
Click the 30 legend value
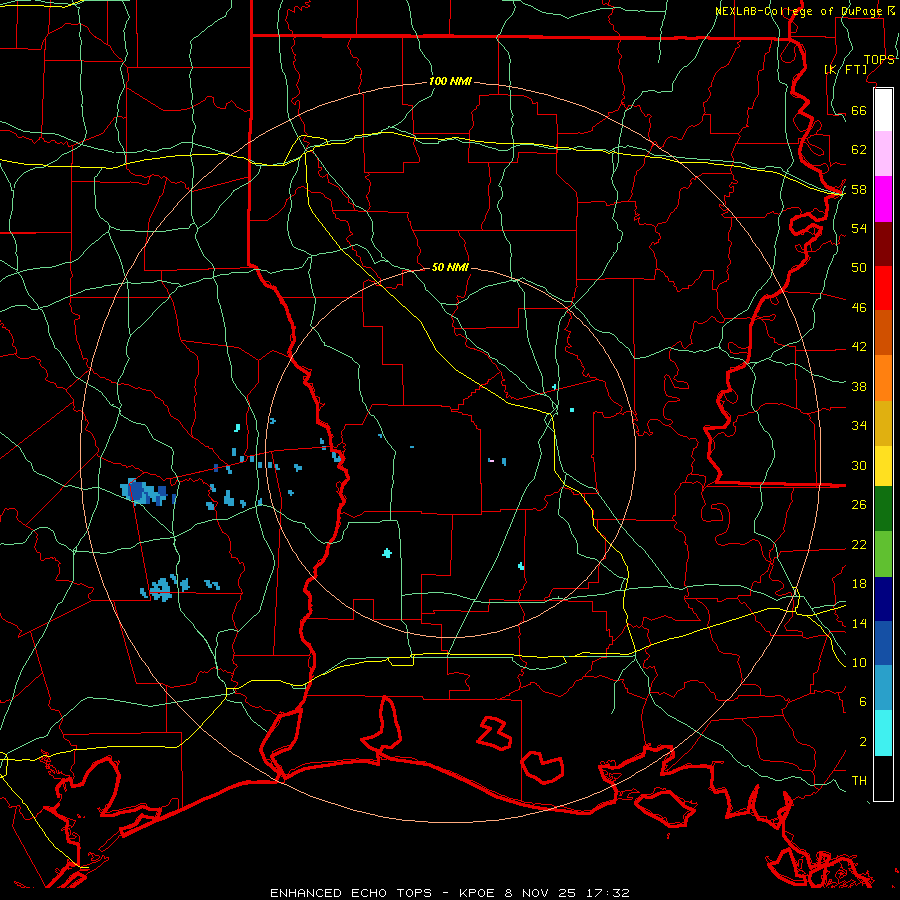point(859,465)
